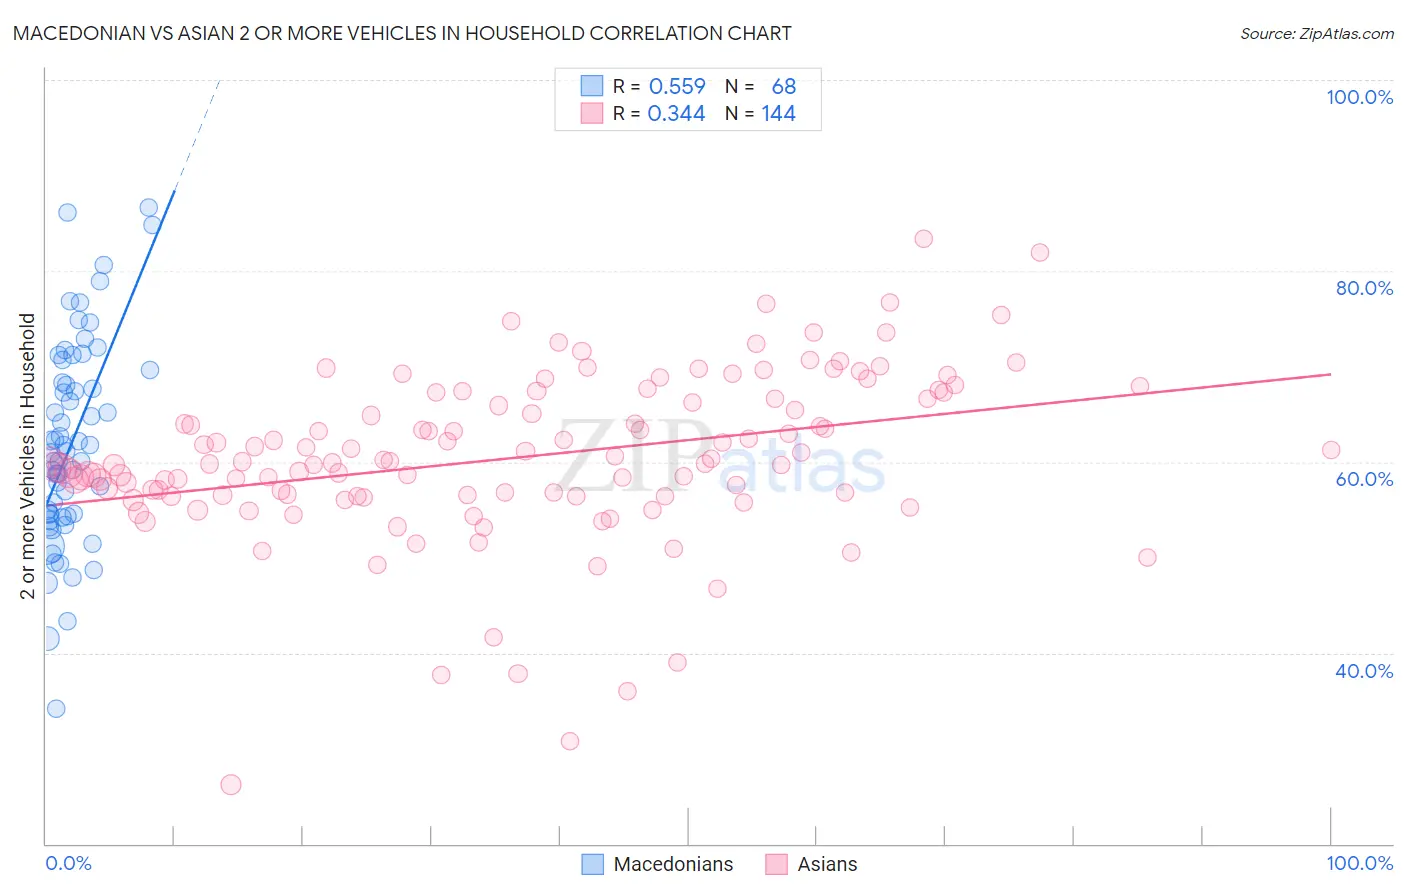Click the 100.0% y-axis label
This screenshot has height=892, width=1406.
pyautogui.click(x=1359, y=97)
